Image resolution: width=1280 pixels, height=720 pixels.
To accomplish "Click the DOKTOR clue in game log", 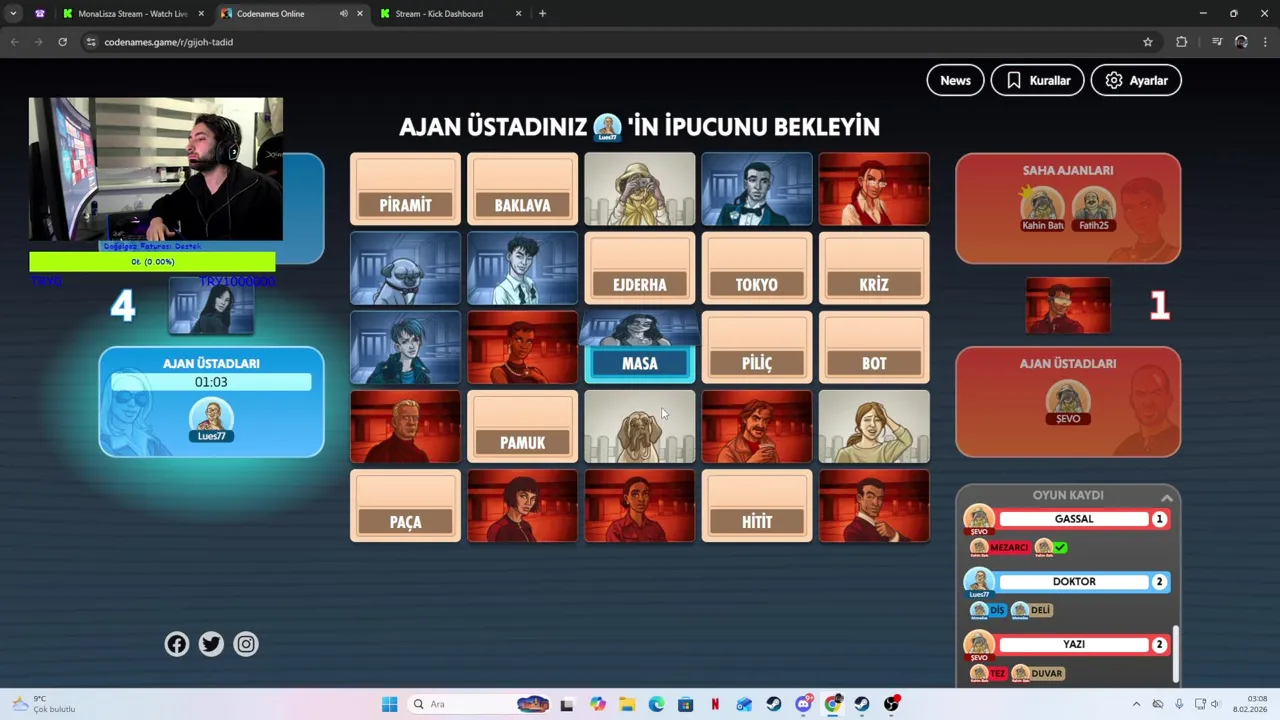I will 1073,581.
